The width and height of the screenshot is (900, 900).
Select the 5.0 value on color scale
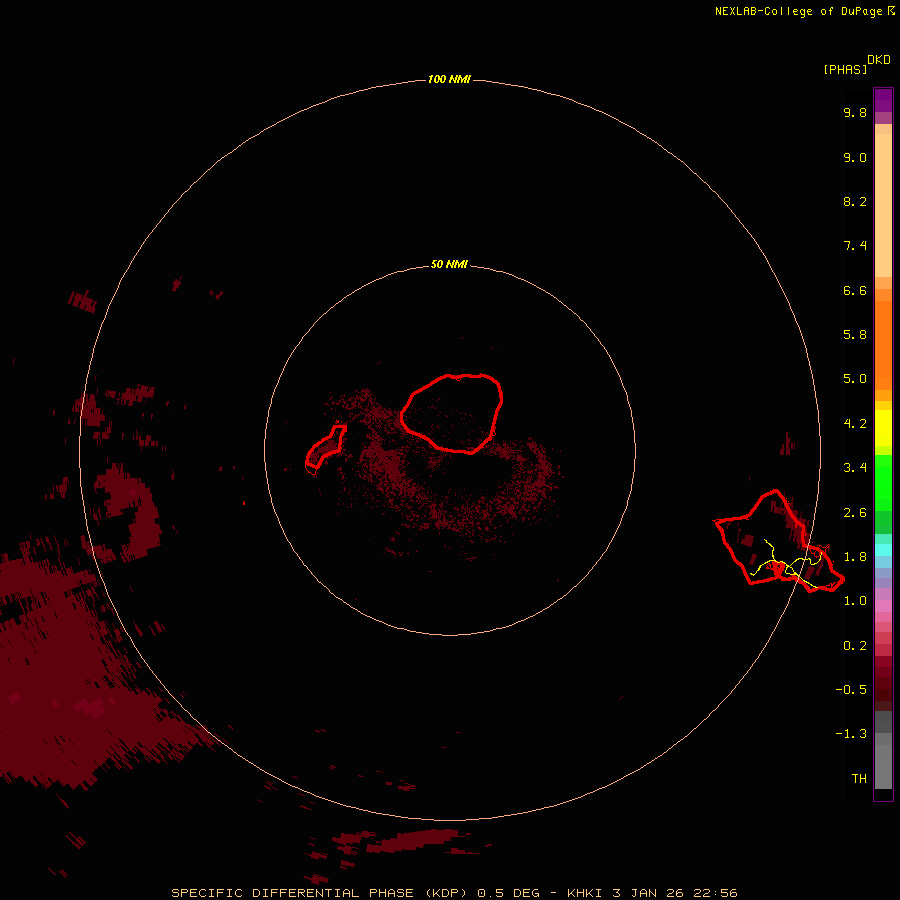(x=855, y=379)
